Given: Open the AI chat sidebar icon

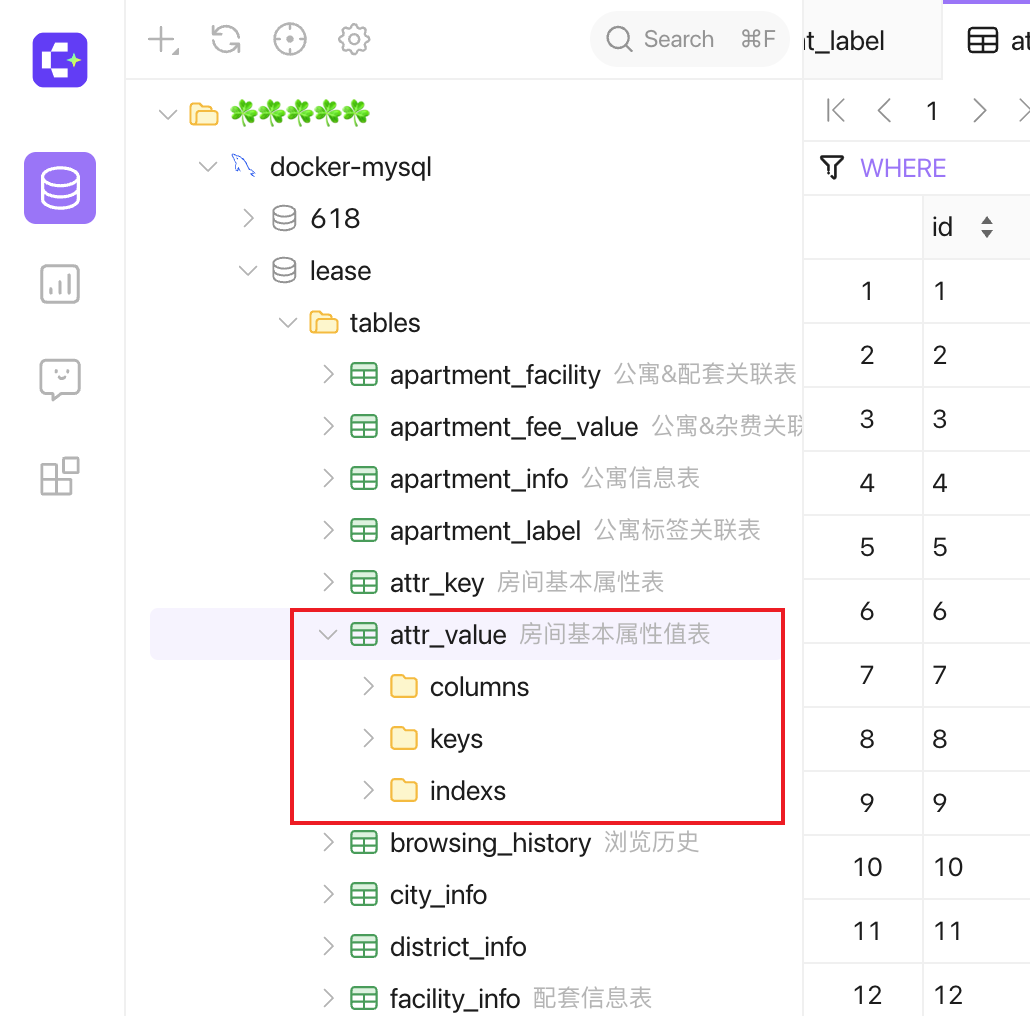Looking at the screenshot, I should 60,380.
